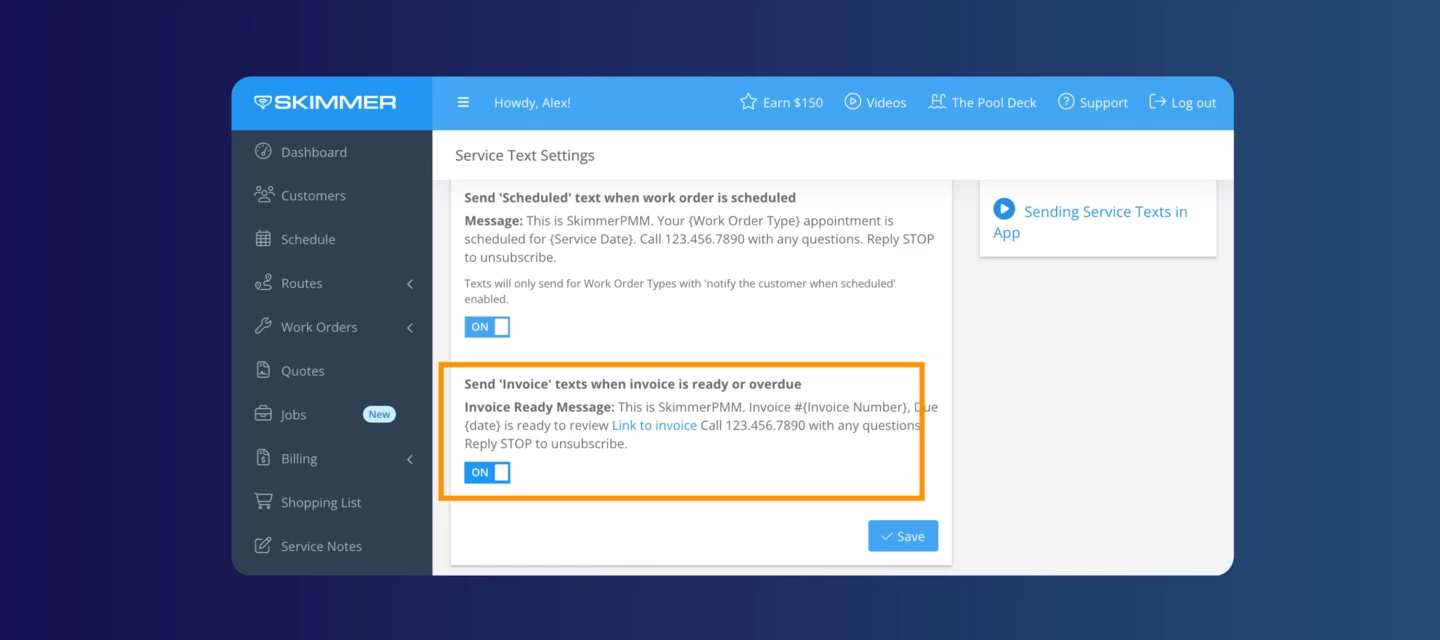This screenshot has width=1440, height=640.
Task: Click 'Send 'Scheduled' text when work order is scheduled' heading
Action: (630, 197)
